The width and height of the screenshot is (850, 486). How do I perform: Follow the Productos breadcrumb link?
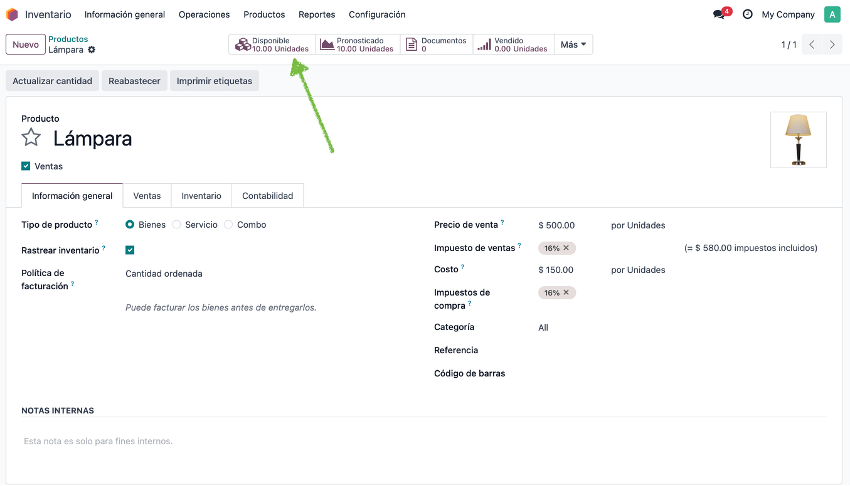pyautogui.click(x=68, y=39)
